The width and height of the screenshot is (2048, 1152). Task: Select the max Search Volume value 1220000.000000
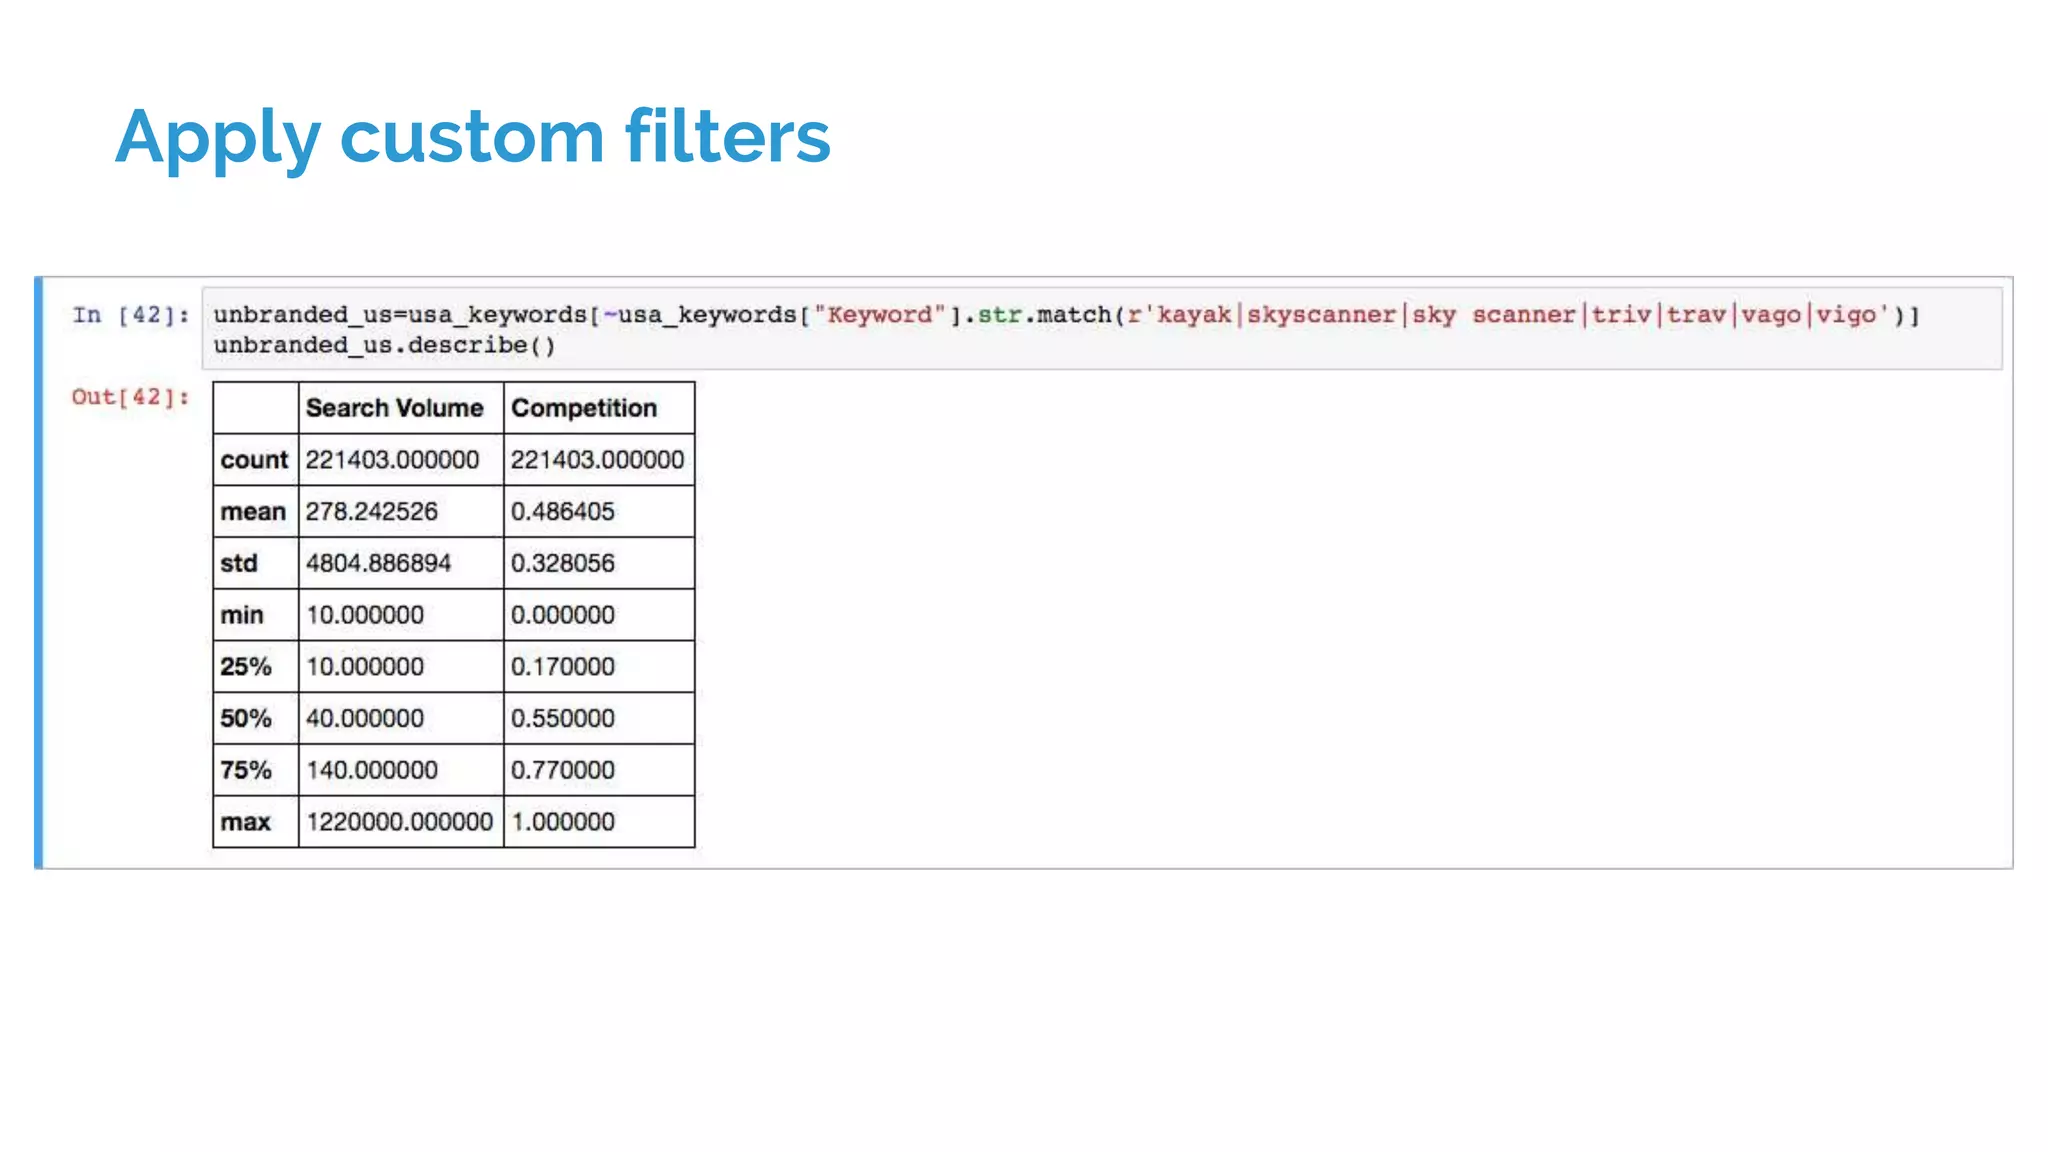coord(400,822)
